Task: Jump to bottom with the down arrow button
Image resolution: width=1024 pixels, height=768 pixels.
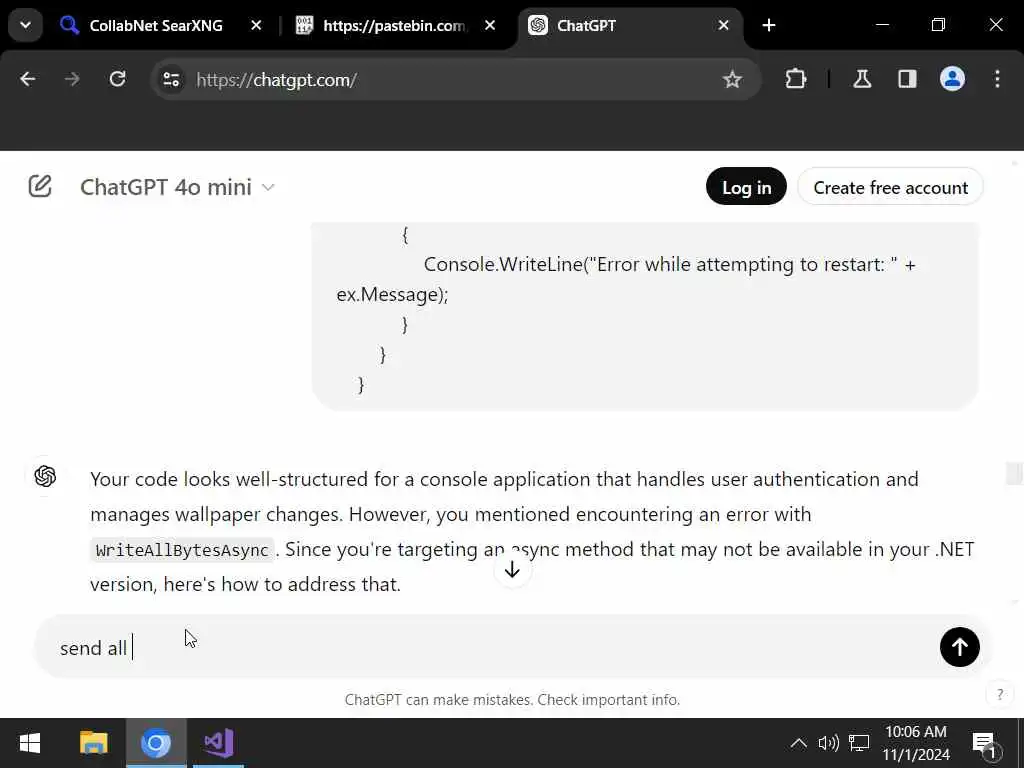Action: pos(513,569)
